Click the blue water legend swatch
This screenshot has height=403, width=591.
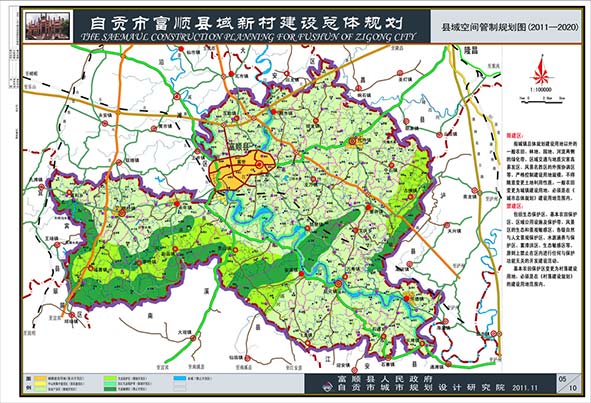(x=180, y=378)
